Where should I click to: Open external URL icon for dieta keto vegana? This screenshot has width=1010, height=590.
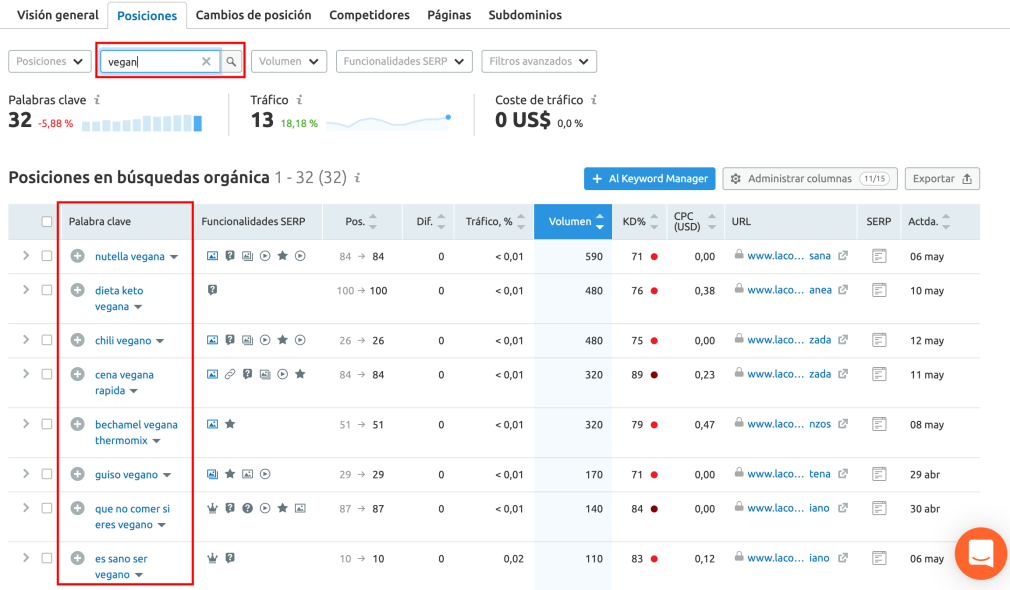pos(843,290)
